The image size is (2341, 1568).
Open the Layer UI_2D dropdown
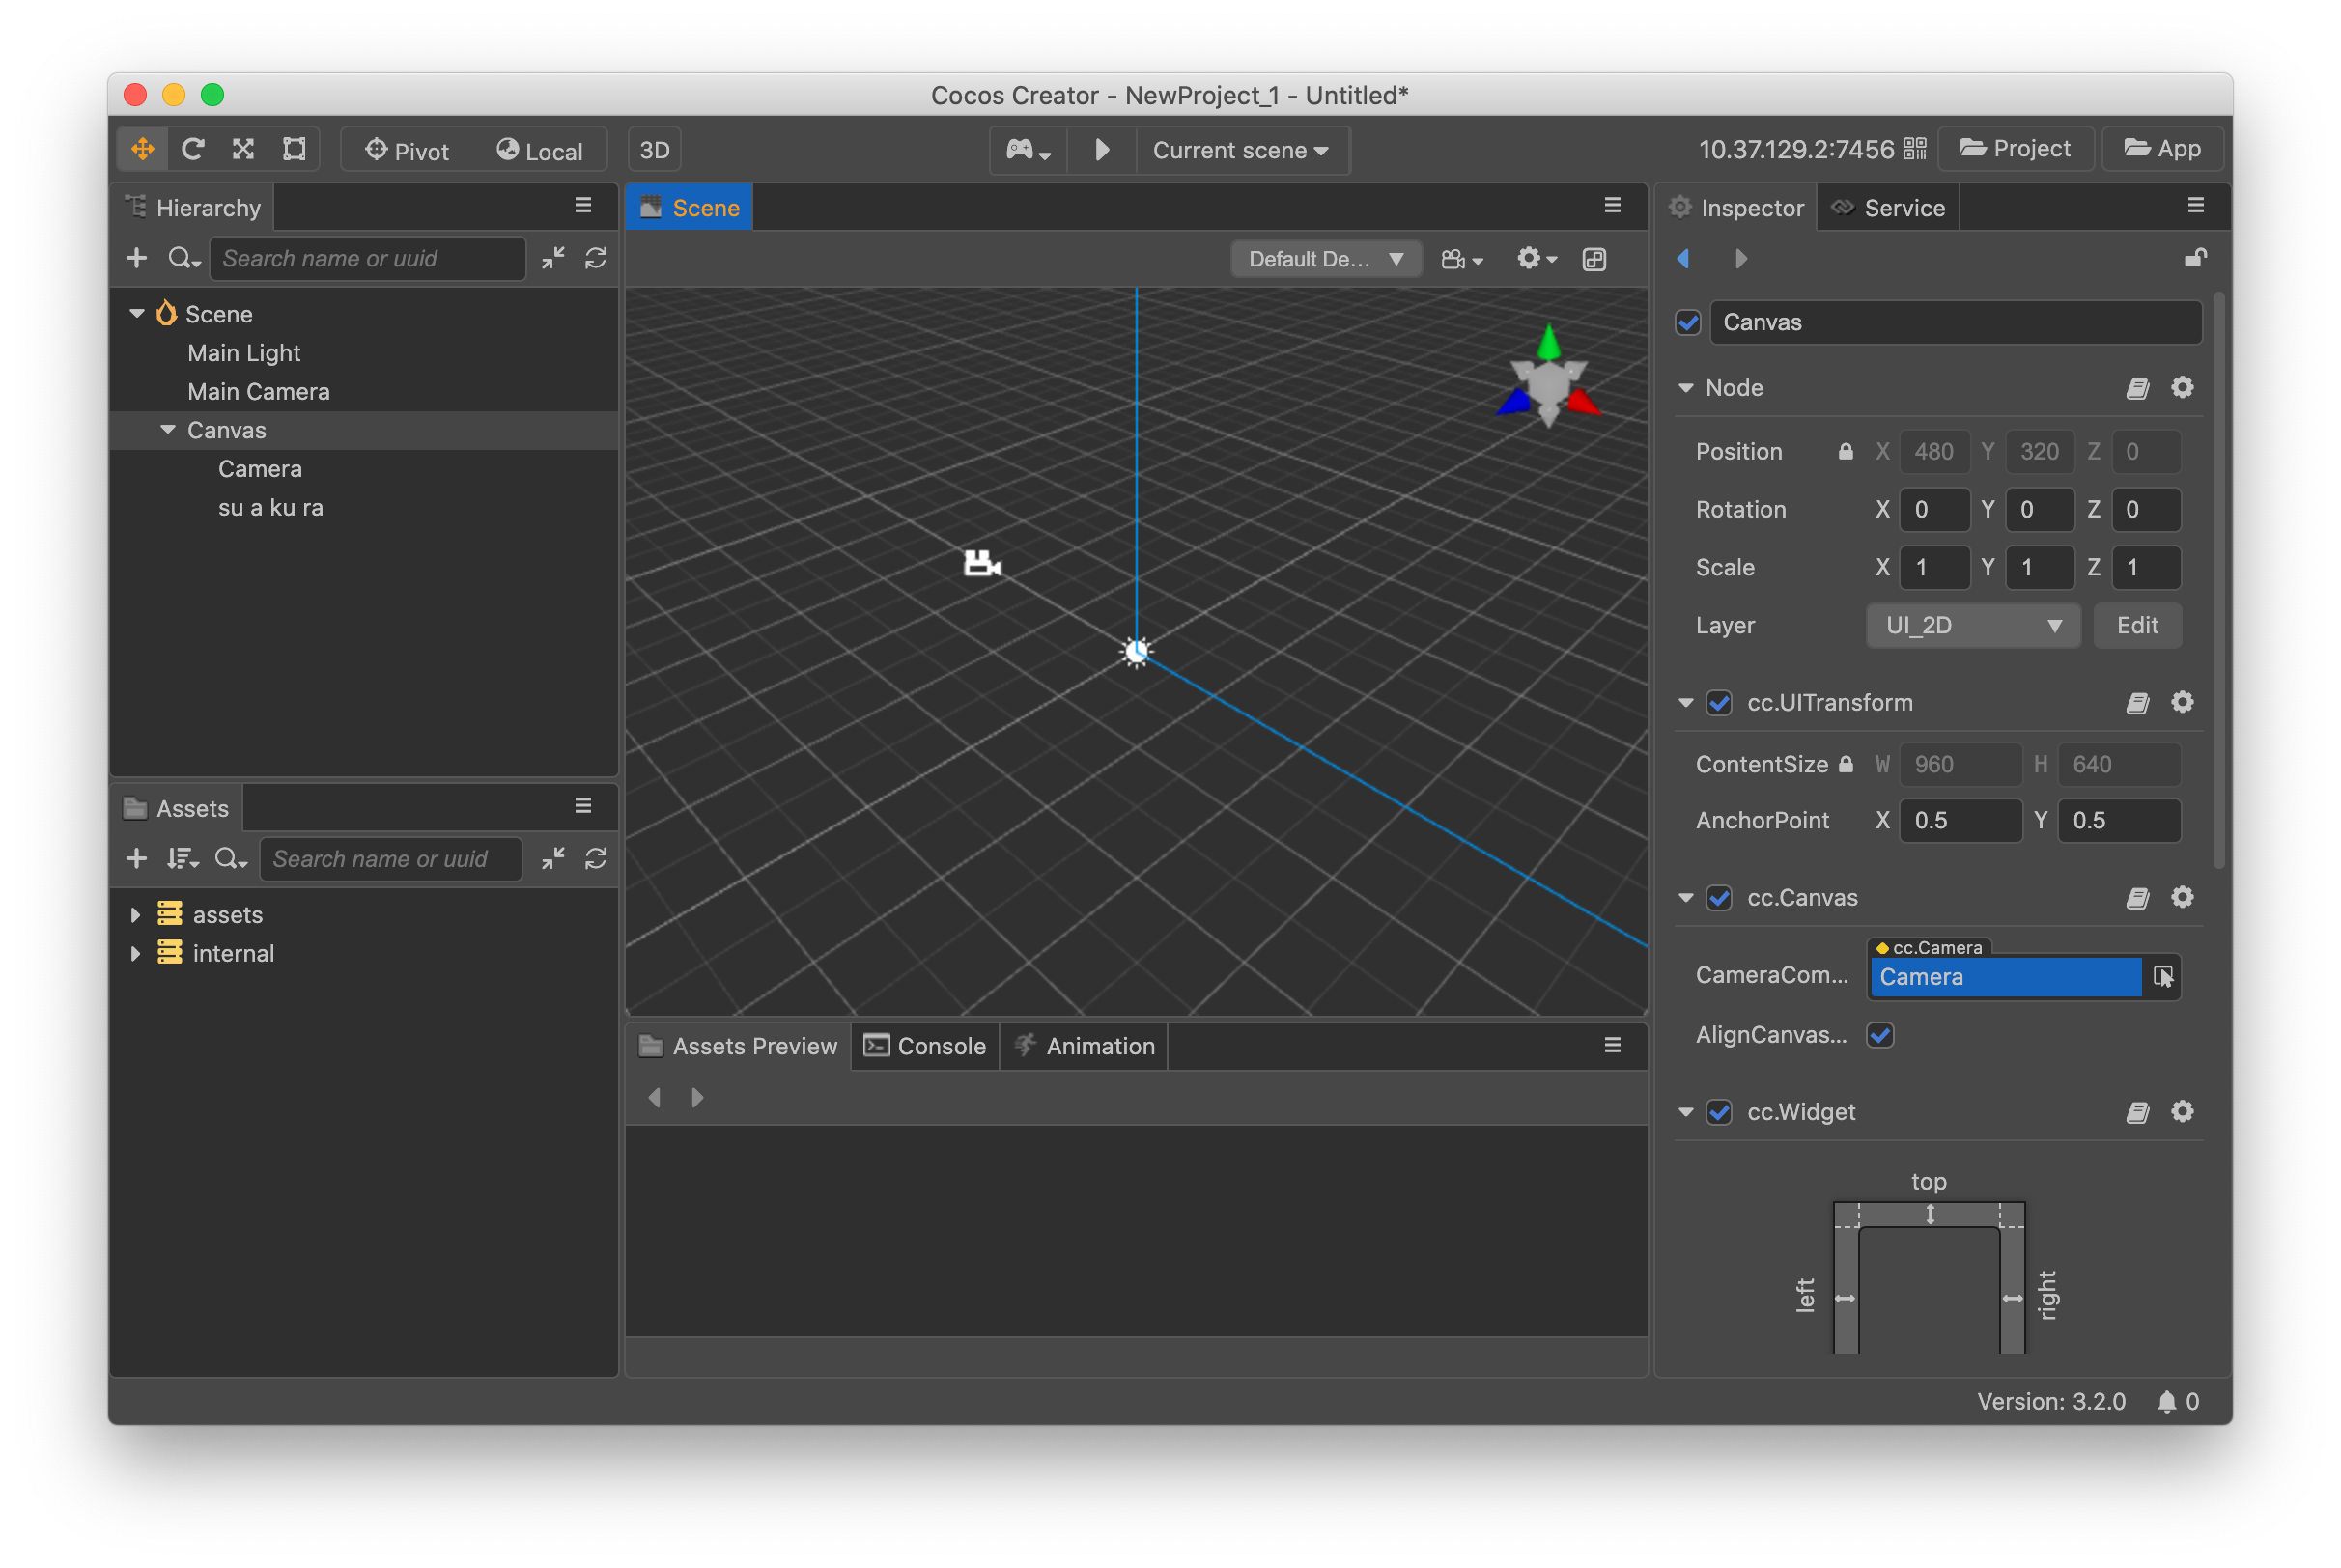pos(1973,626)
